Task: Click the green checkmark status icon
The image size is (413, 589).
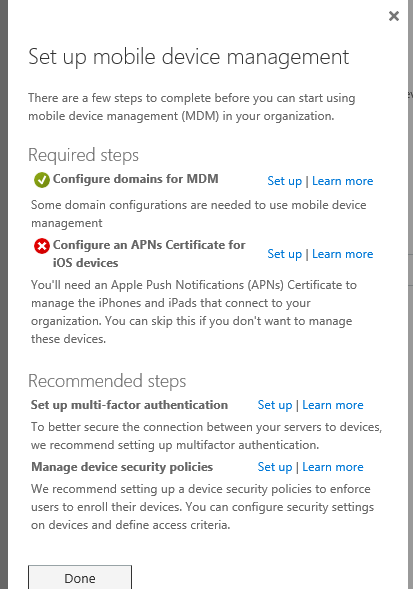Action: (42, 180)
